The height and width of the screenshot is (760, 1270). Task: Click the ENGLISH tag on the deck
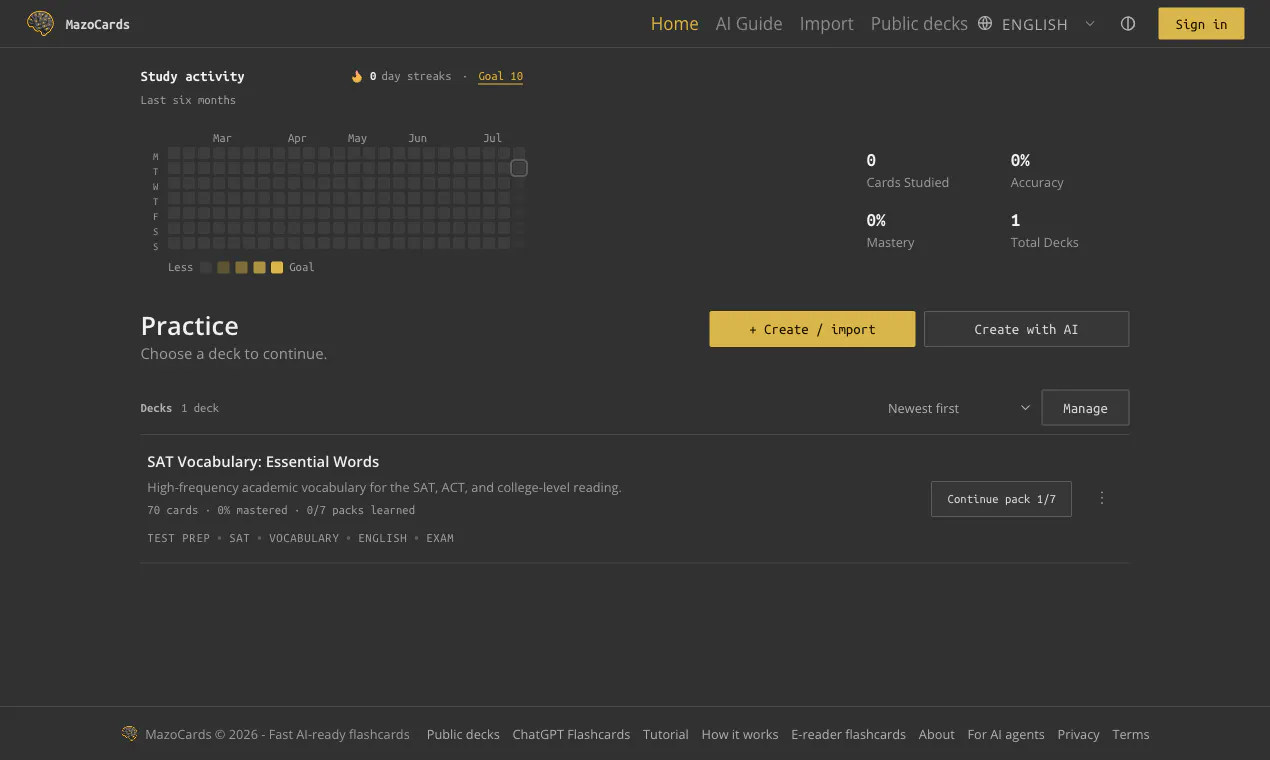pyautogui.click(x=383, y=538)
